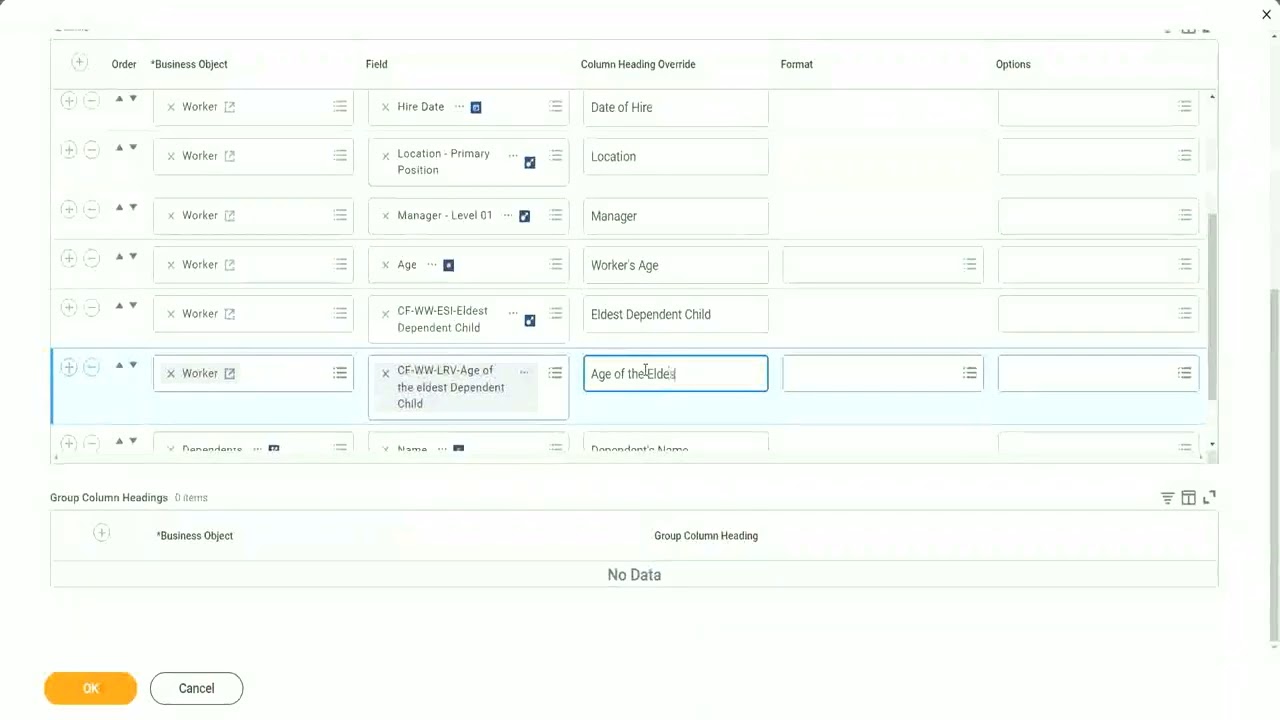Edit the Eldest Dependent Child heading override

coord(676,314)
